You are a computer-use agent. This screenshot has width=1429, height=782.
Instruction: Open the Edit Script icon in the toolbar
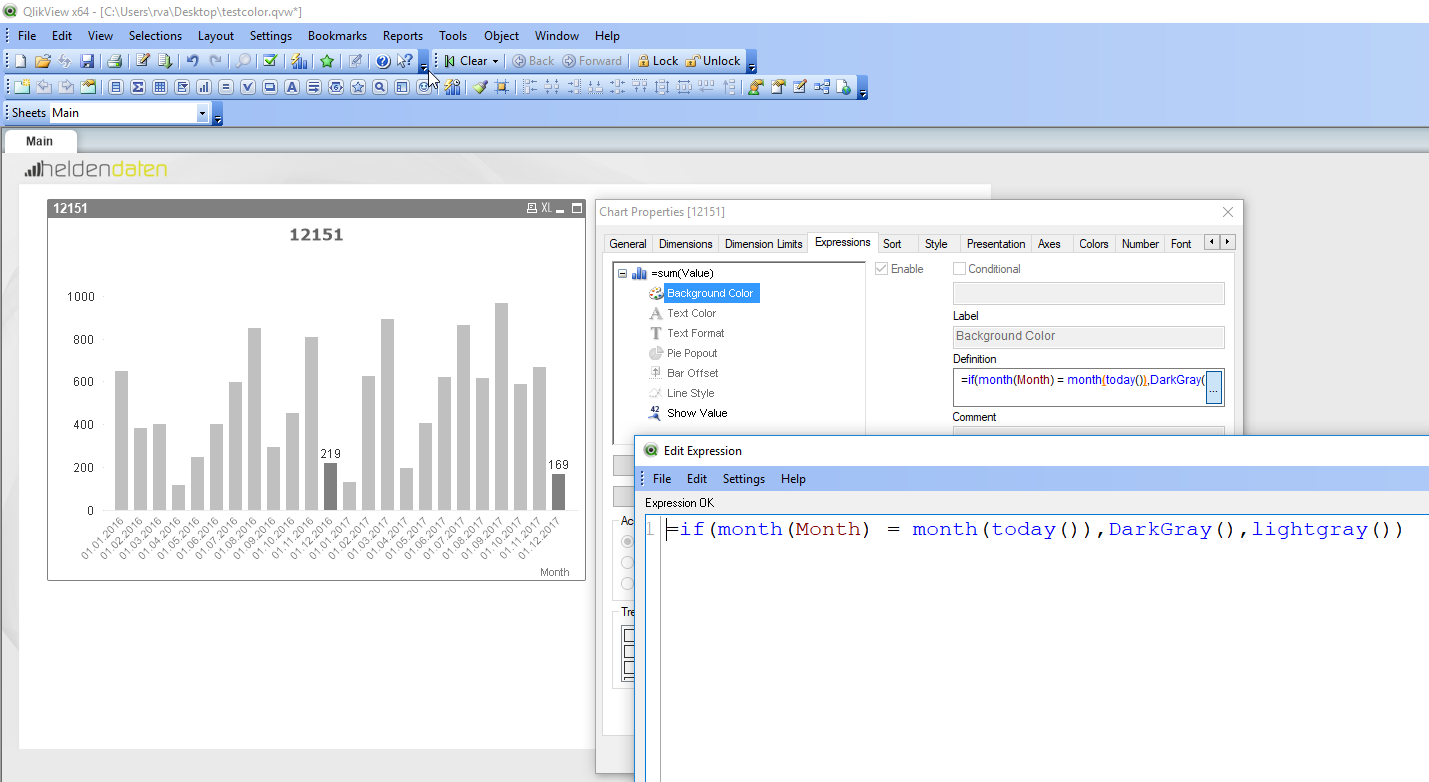141,60
